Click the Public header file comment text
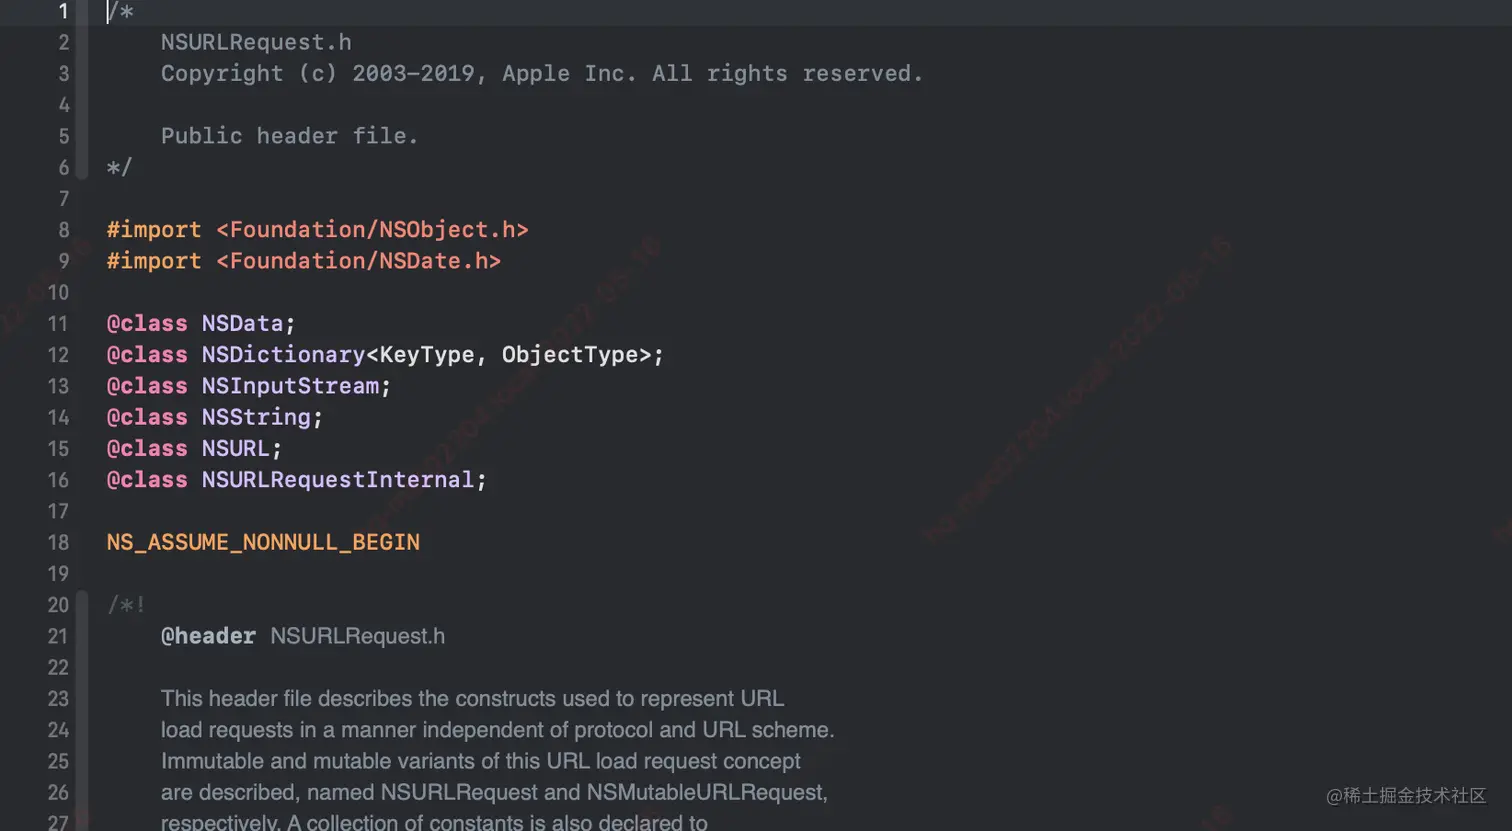 pyautogui.click(x=289, y=136)
